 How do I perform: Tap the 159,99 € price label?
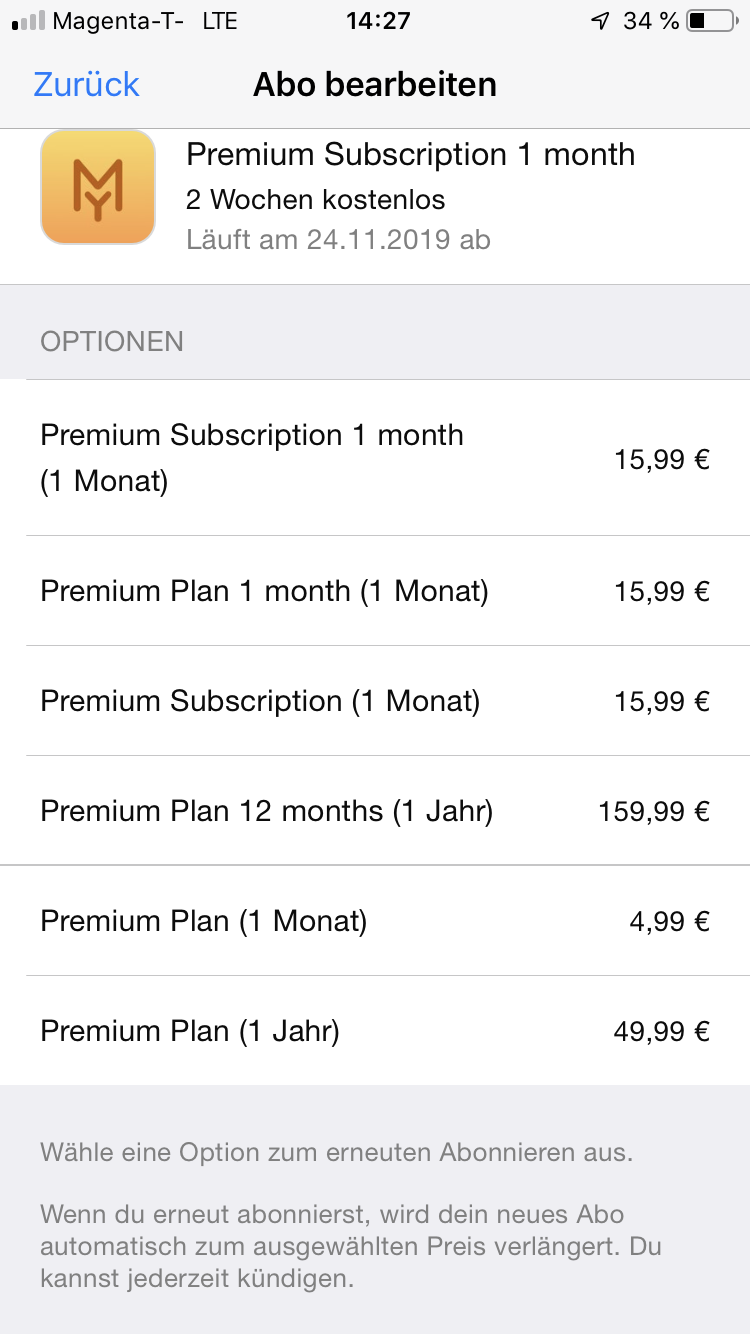tap(654, 811)
